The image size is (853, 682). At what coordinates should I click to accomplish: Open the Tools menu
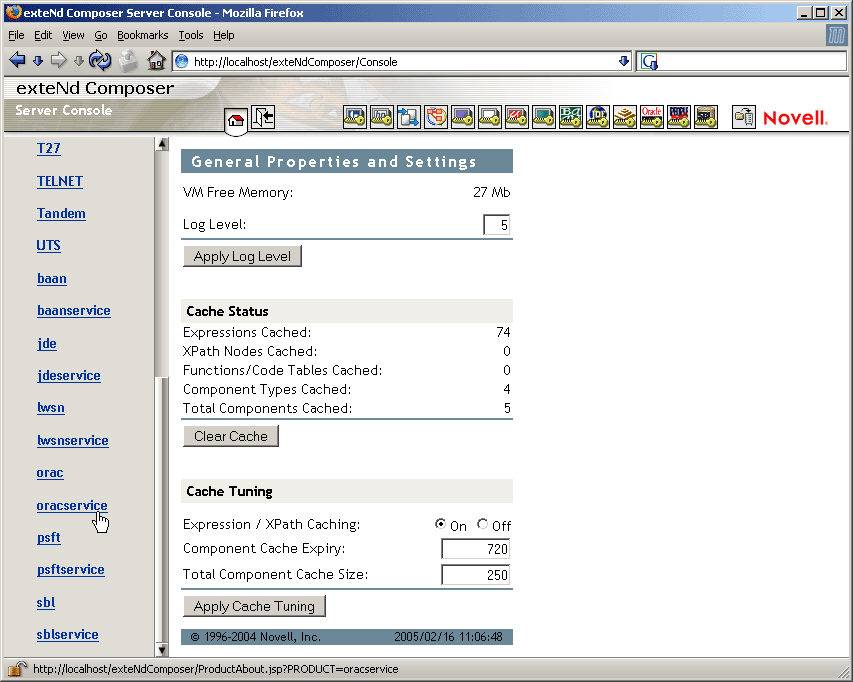pos(191,35)
